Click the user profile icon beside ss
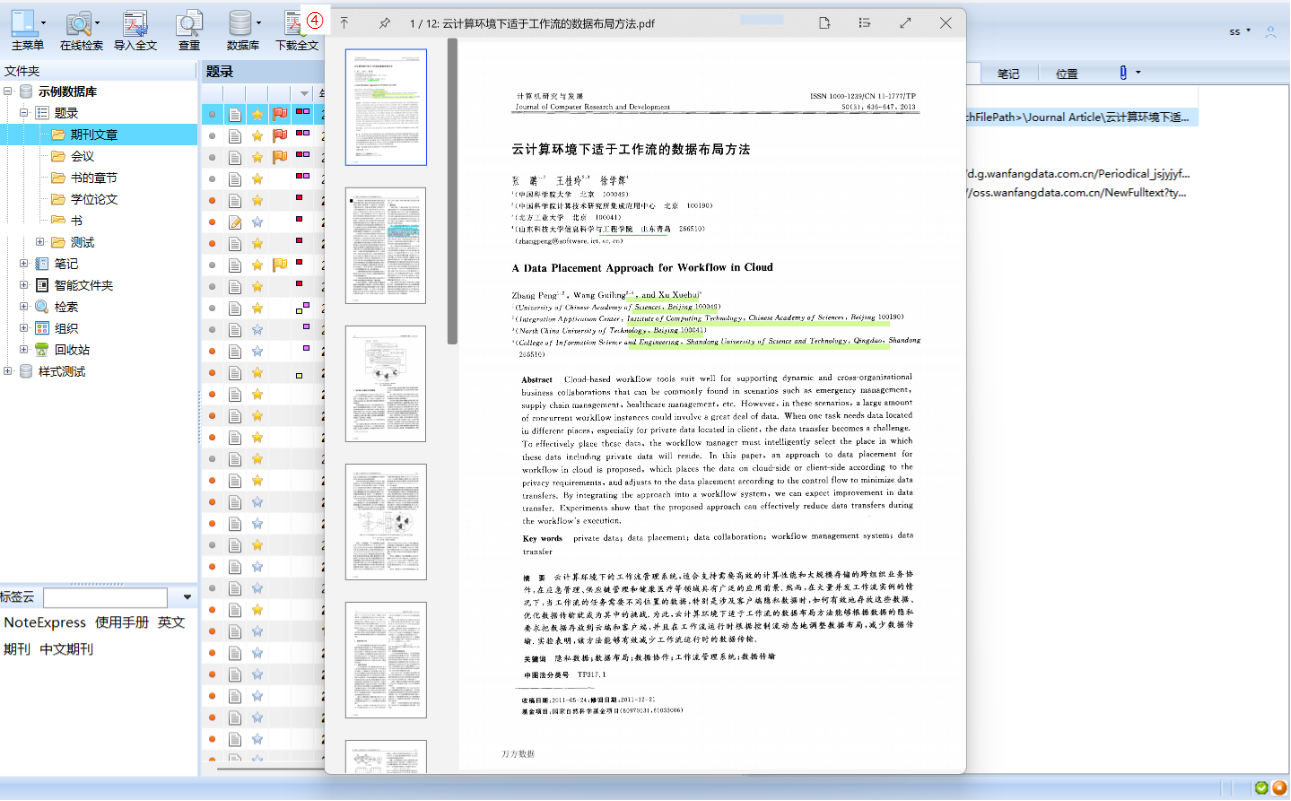 tap(1271, 32)
